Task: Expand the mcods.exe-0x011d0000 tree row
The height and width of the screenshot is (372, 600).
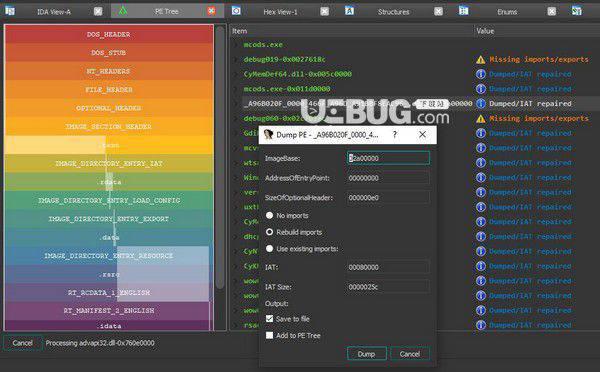Action: 236,89
